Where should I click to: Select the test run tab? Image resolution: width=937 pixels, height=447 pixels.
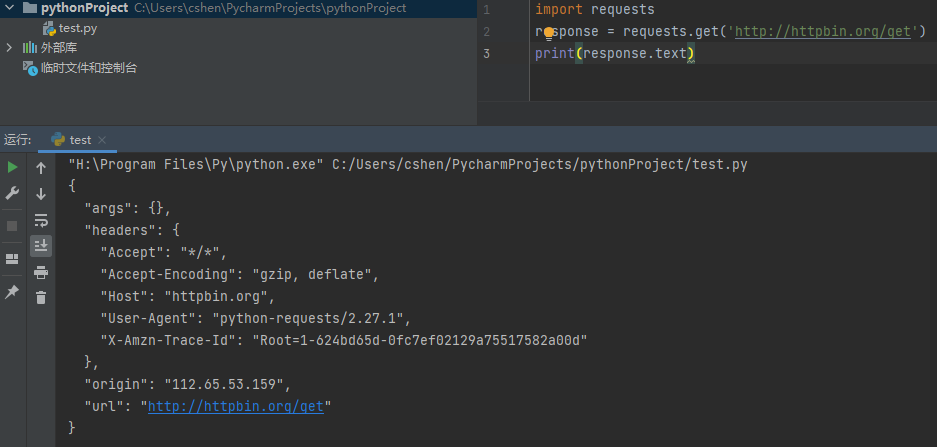coord(80,140)
